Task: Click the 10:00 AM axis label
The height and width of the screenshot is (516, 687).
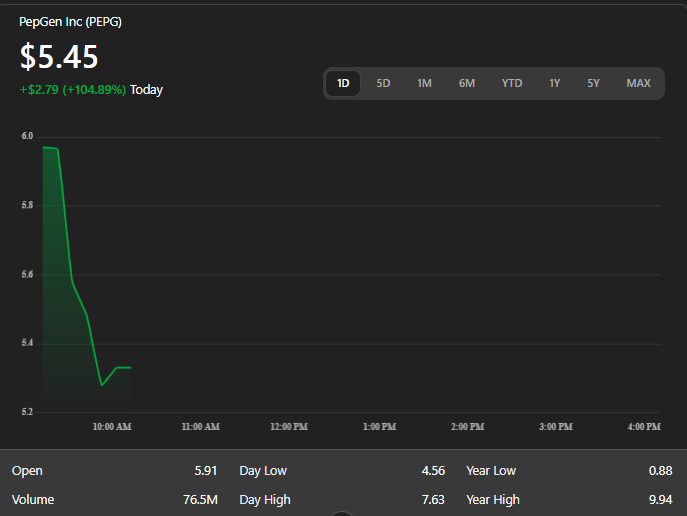Action: click(112, 427)
